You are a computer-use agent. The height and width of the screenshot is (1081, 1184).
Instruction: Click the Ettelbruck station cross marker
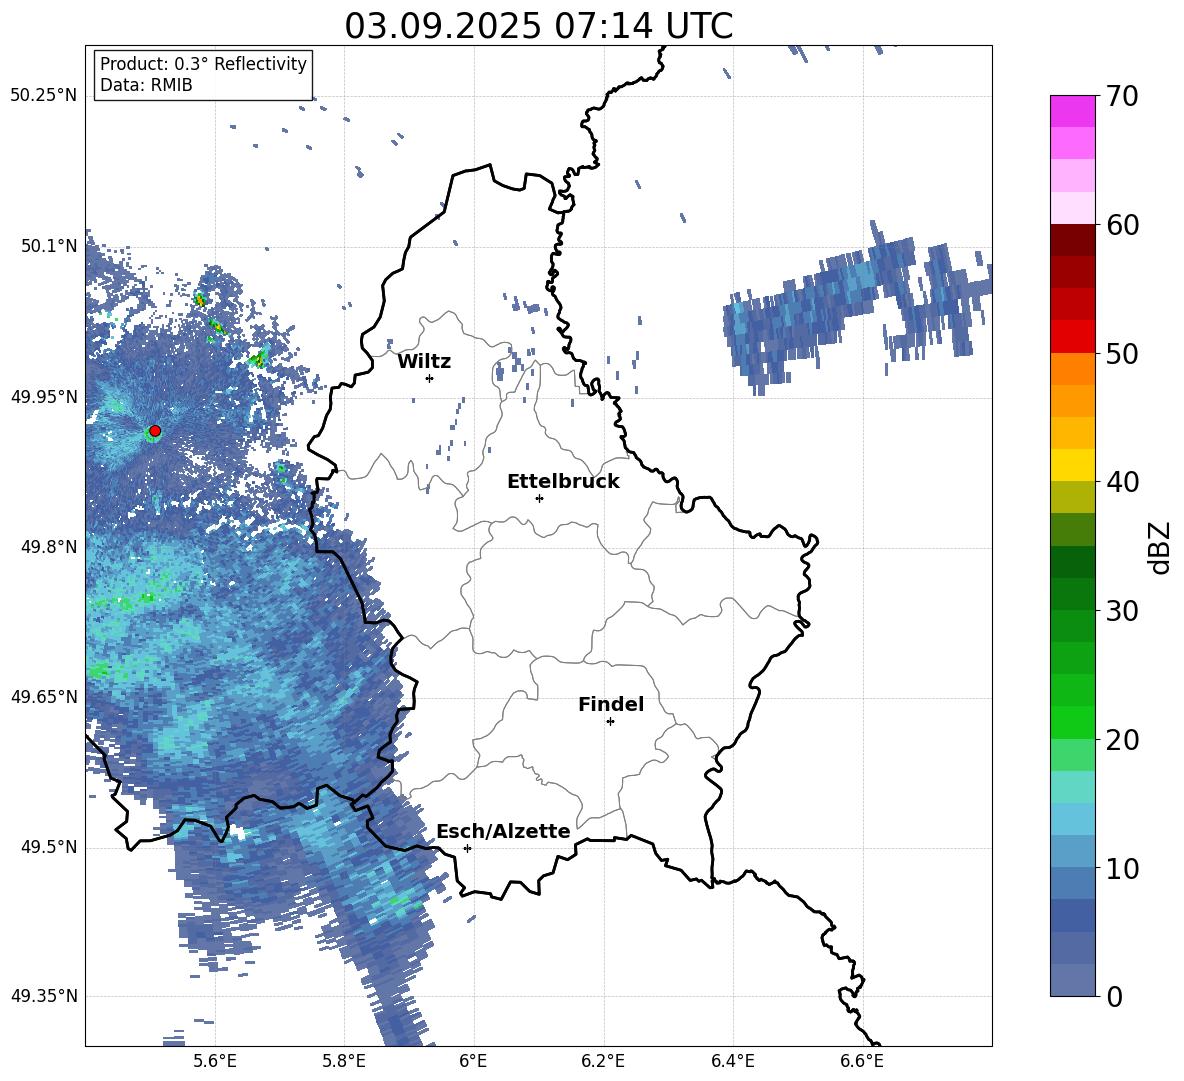pos(539,498)
